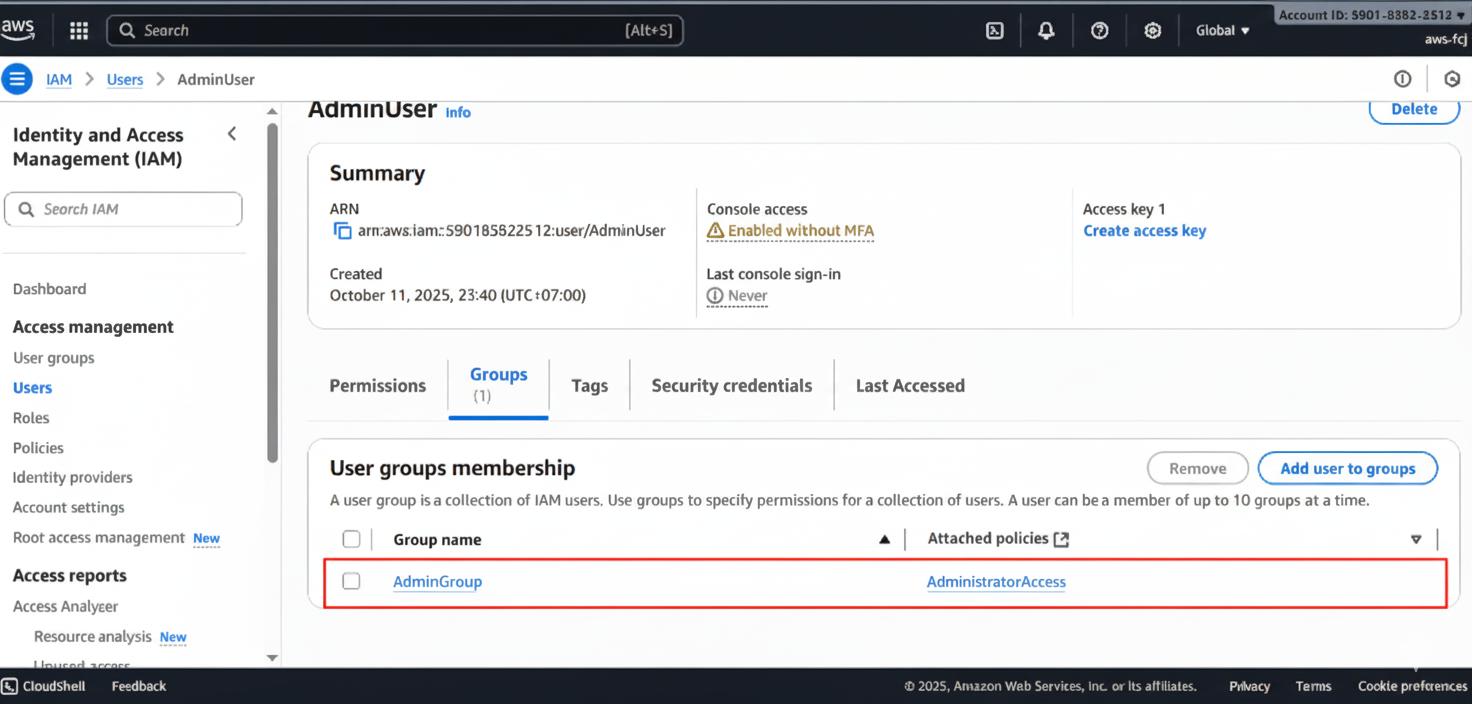Focus the Search IAM field
Image resolution: width=1472 pixels, height=704 pixels.
tap(123, 209)
